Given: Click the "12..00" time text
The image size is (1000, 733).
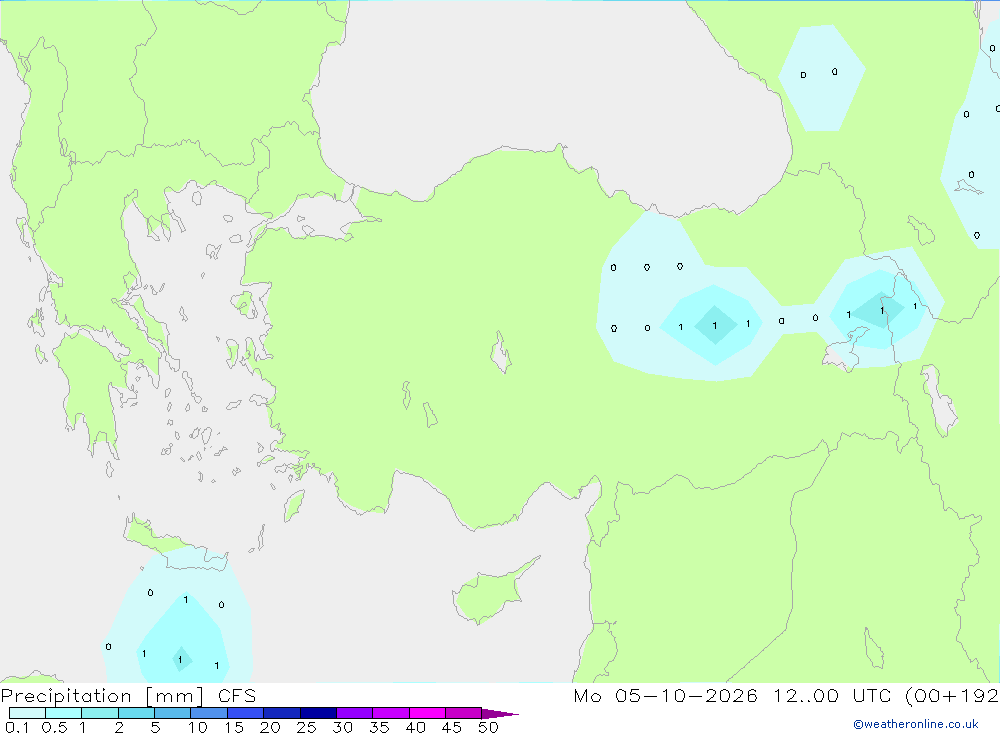Looking at the screenshot, I should coord(806,695).
